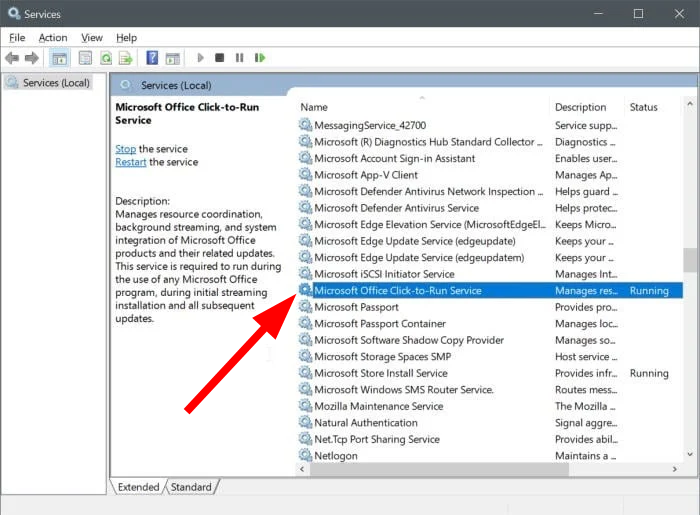700x515 pixels.
Task: Click the vertical scrollbar up arrow
Action: [x=690, y=104]
